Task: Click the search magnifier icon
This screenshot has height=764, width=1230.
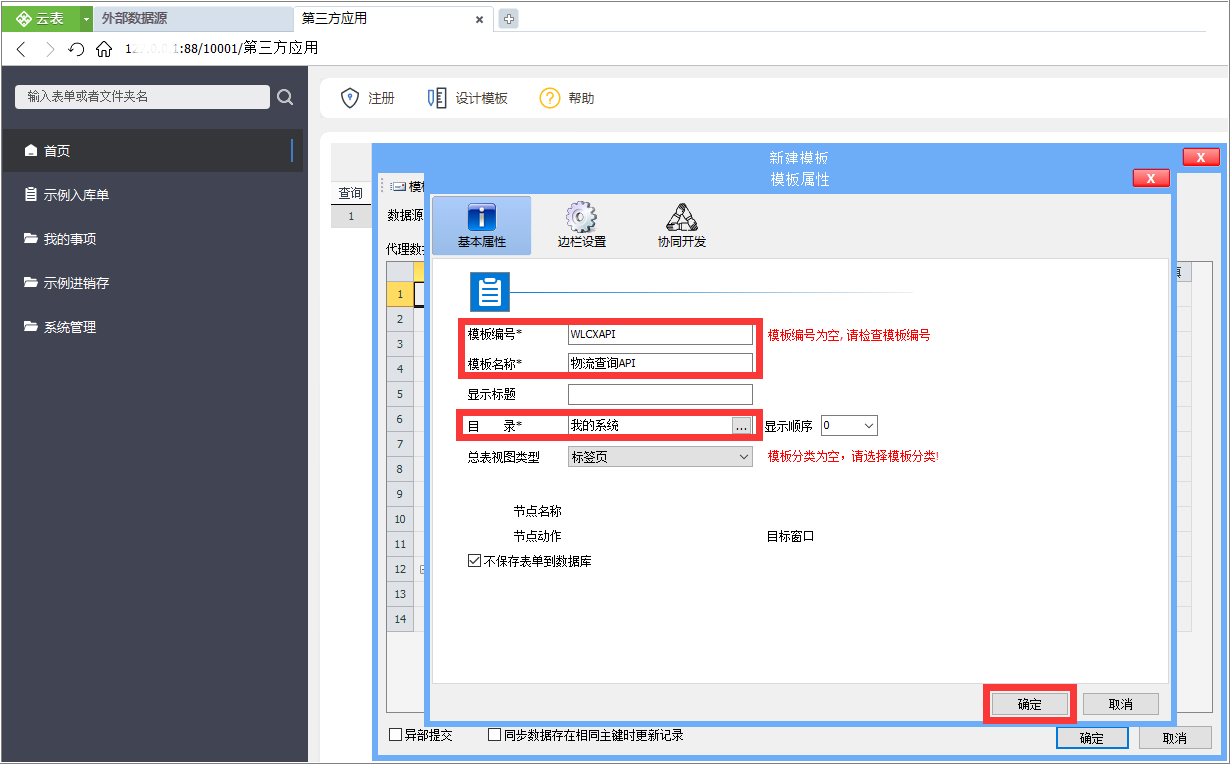Action: pyautogui.click(x=285, y=97)
